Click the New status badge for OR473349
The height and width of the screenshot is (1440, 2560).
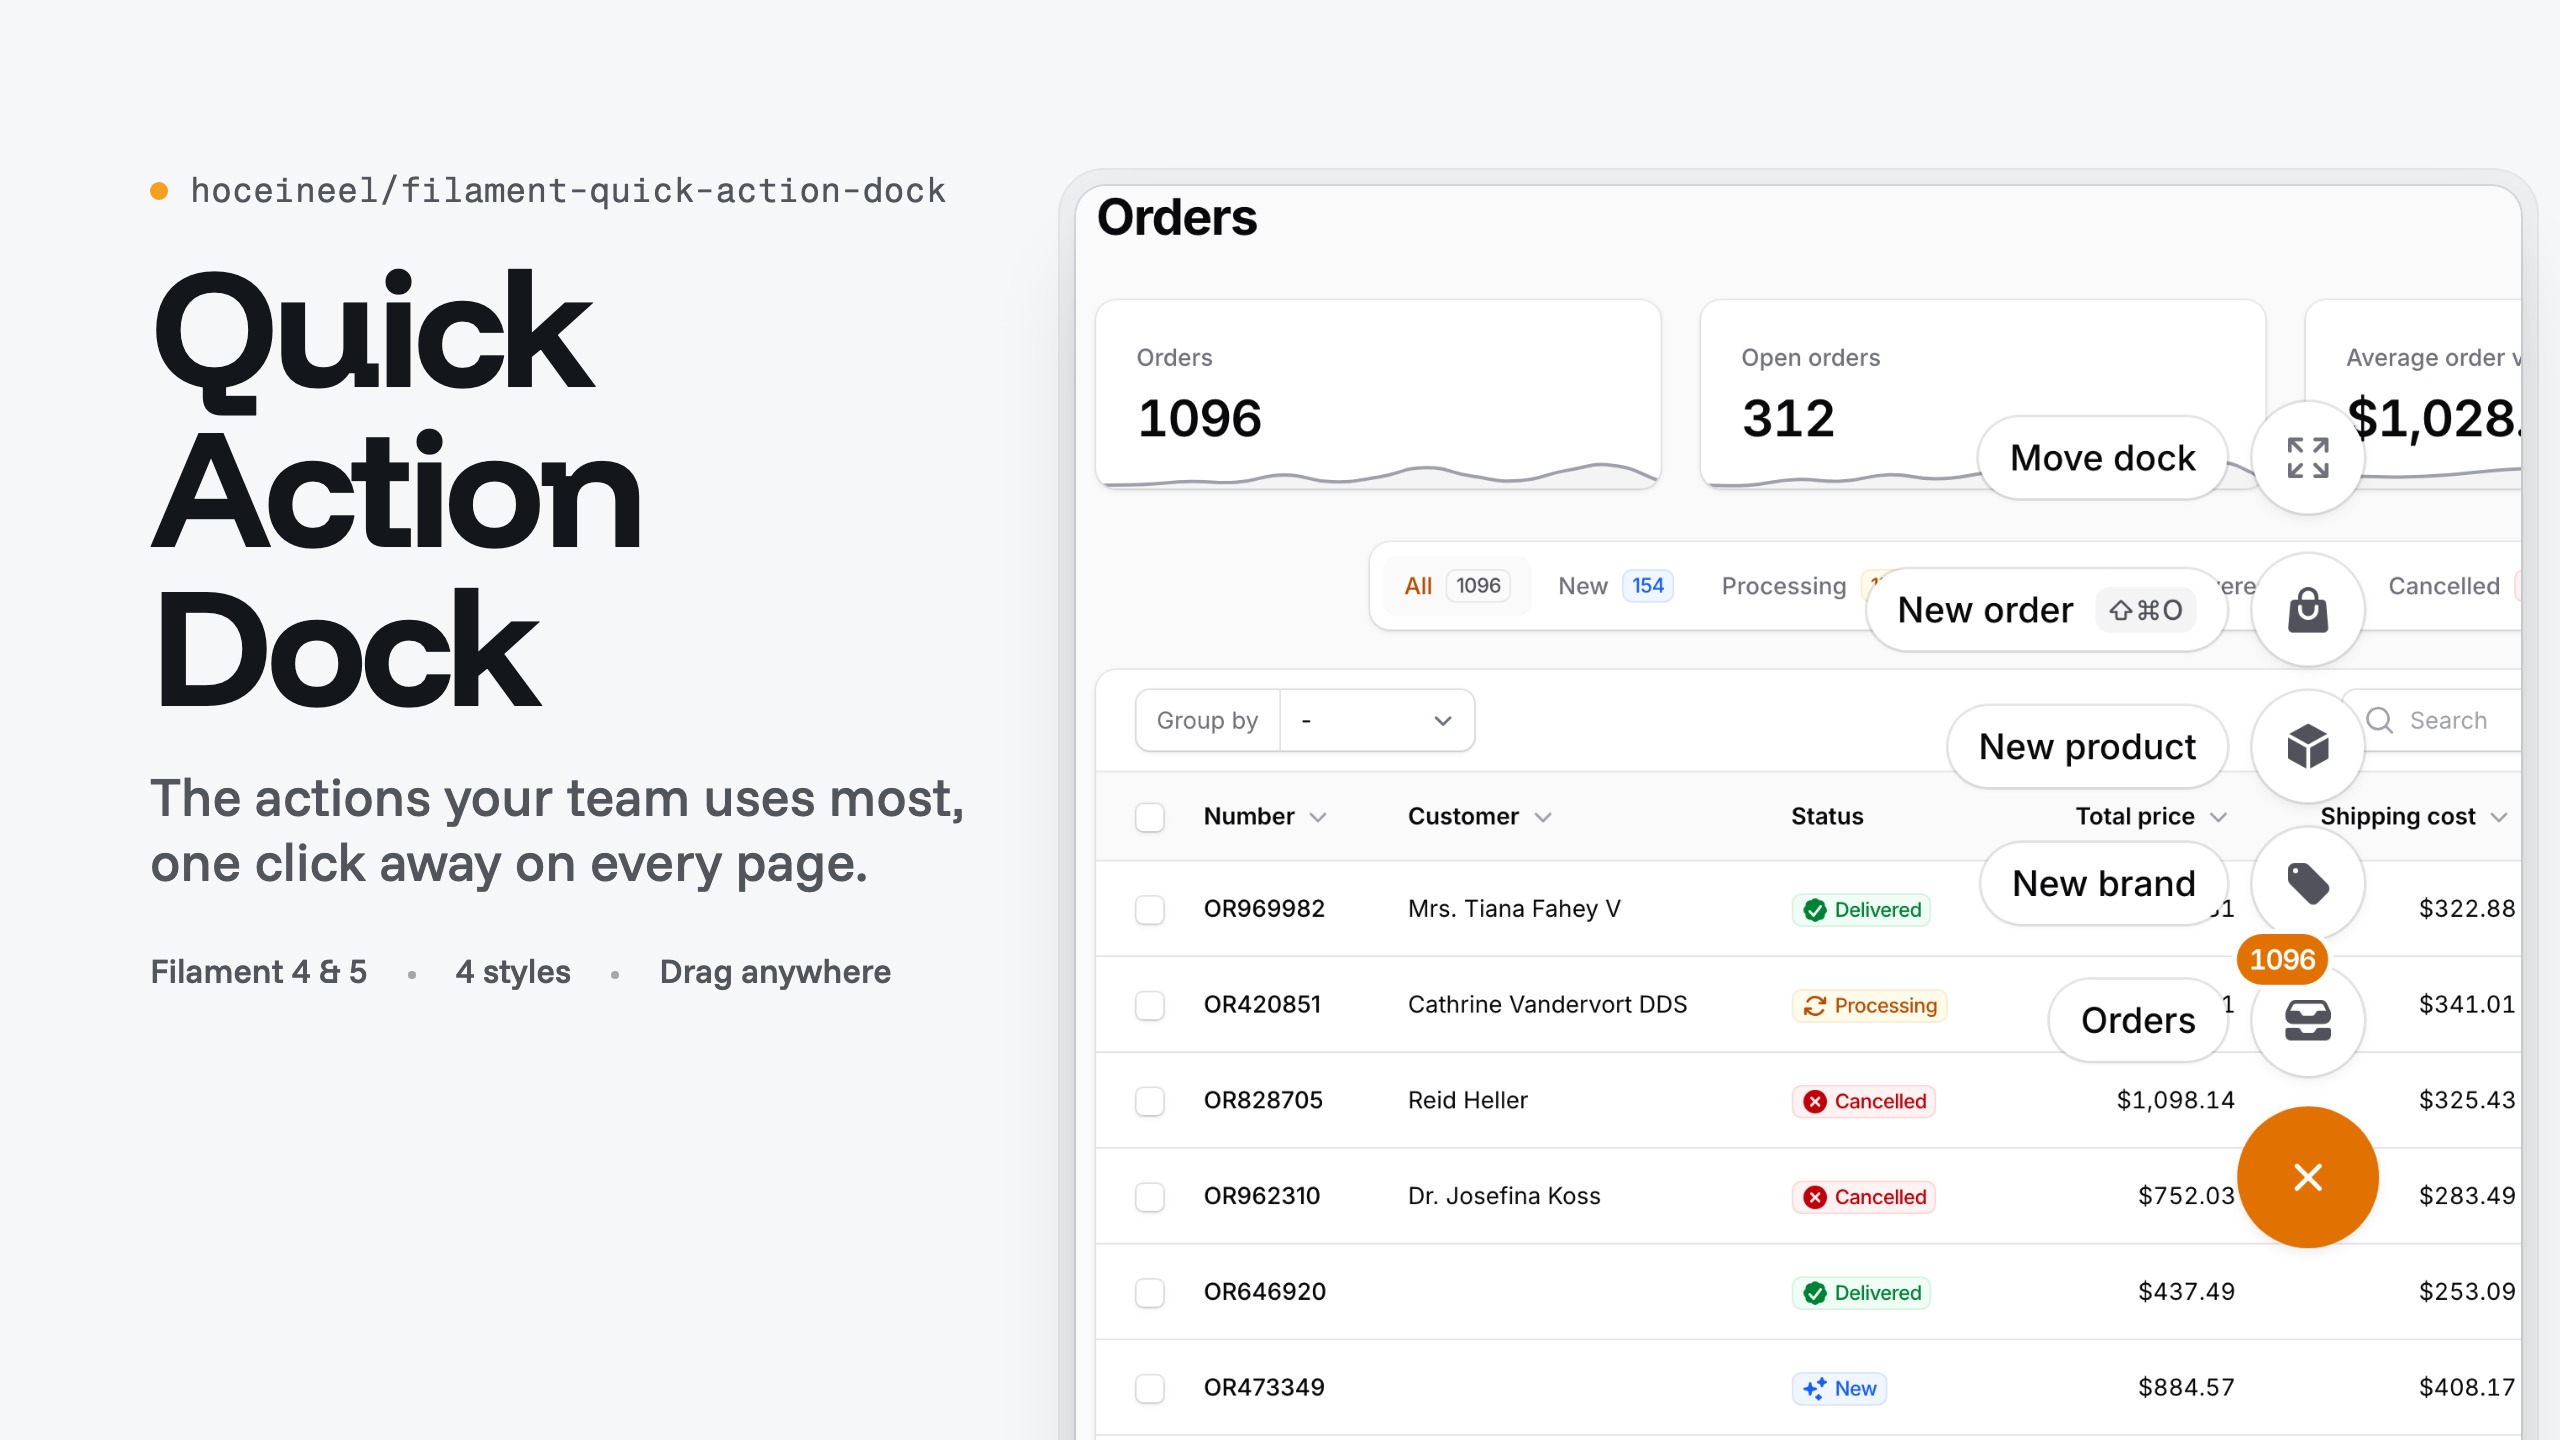point(1839,1389)
